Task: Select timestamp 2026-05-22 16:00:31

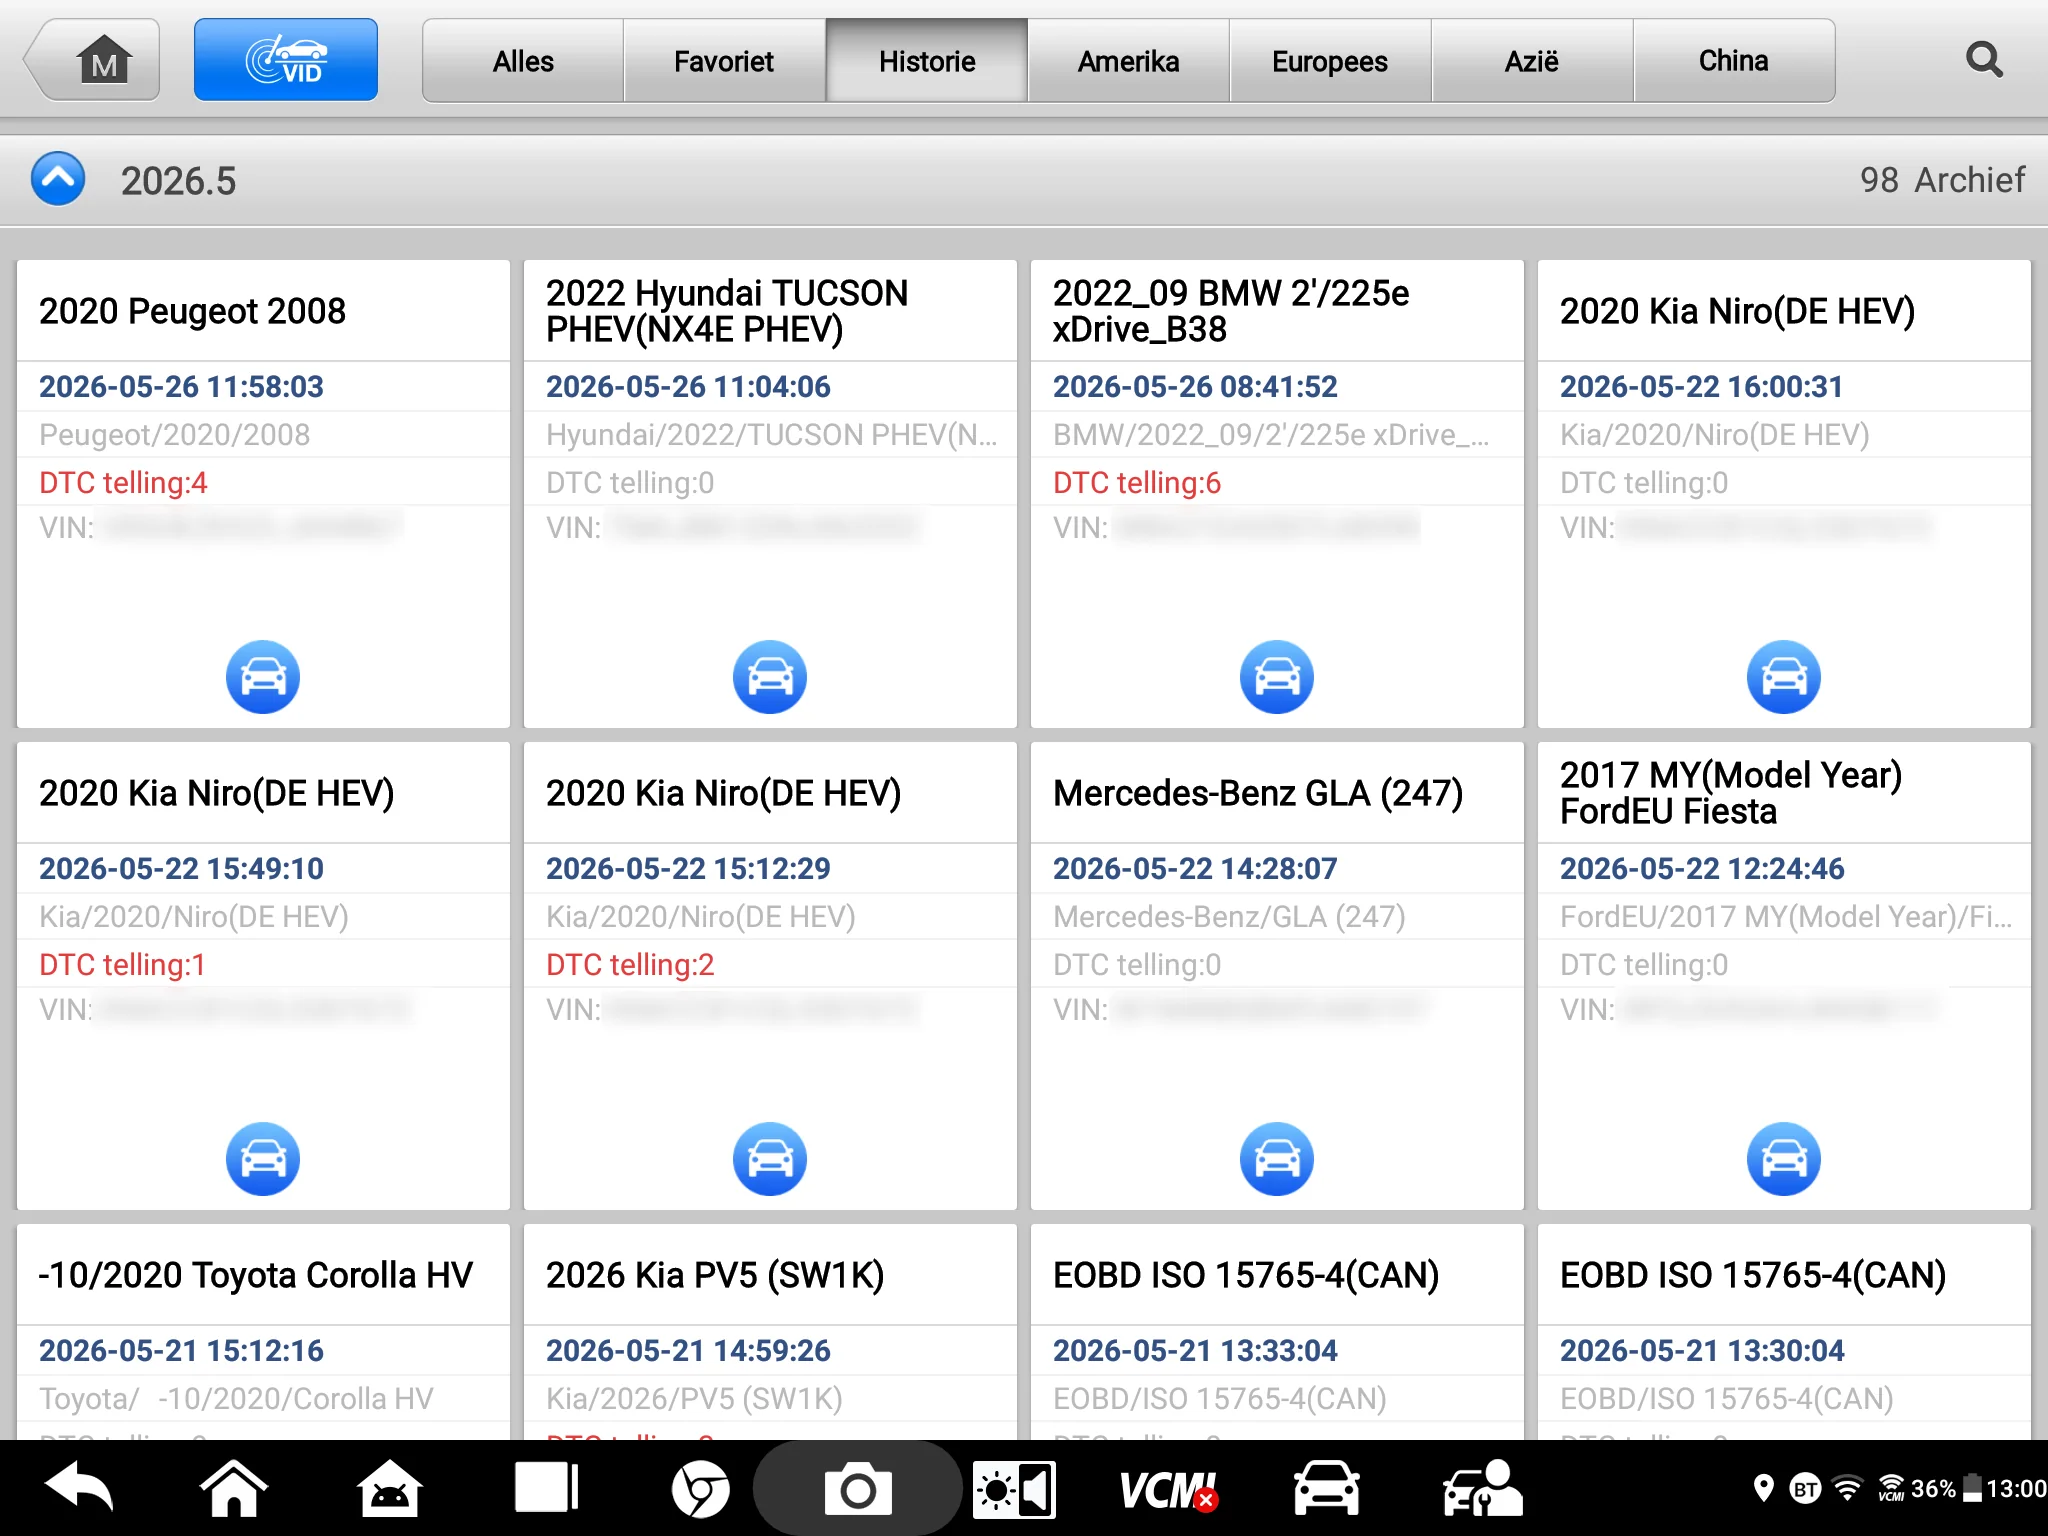Action: 1701,386
